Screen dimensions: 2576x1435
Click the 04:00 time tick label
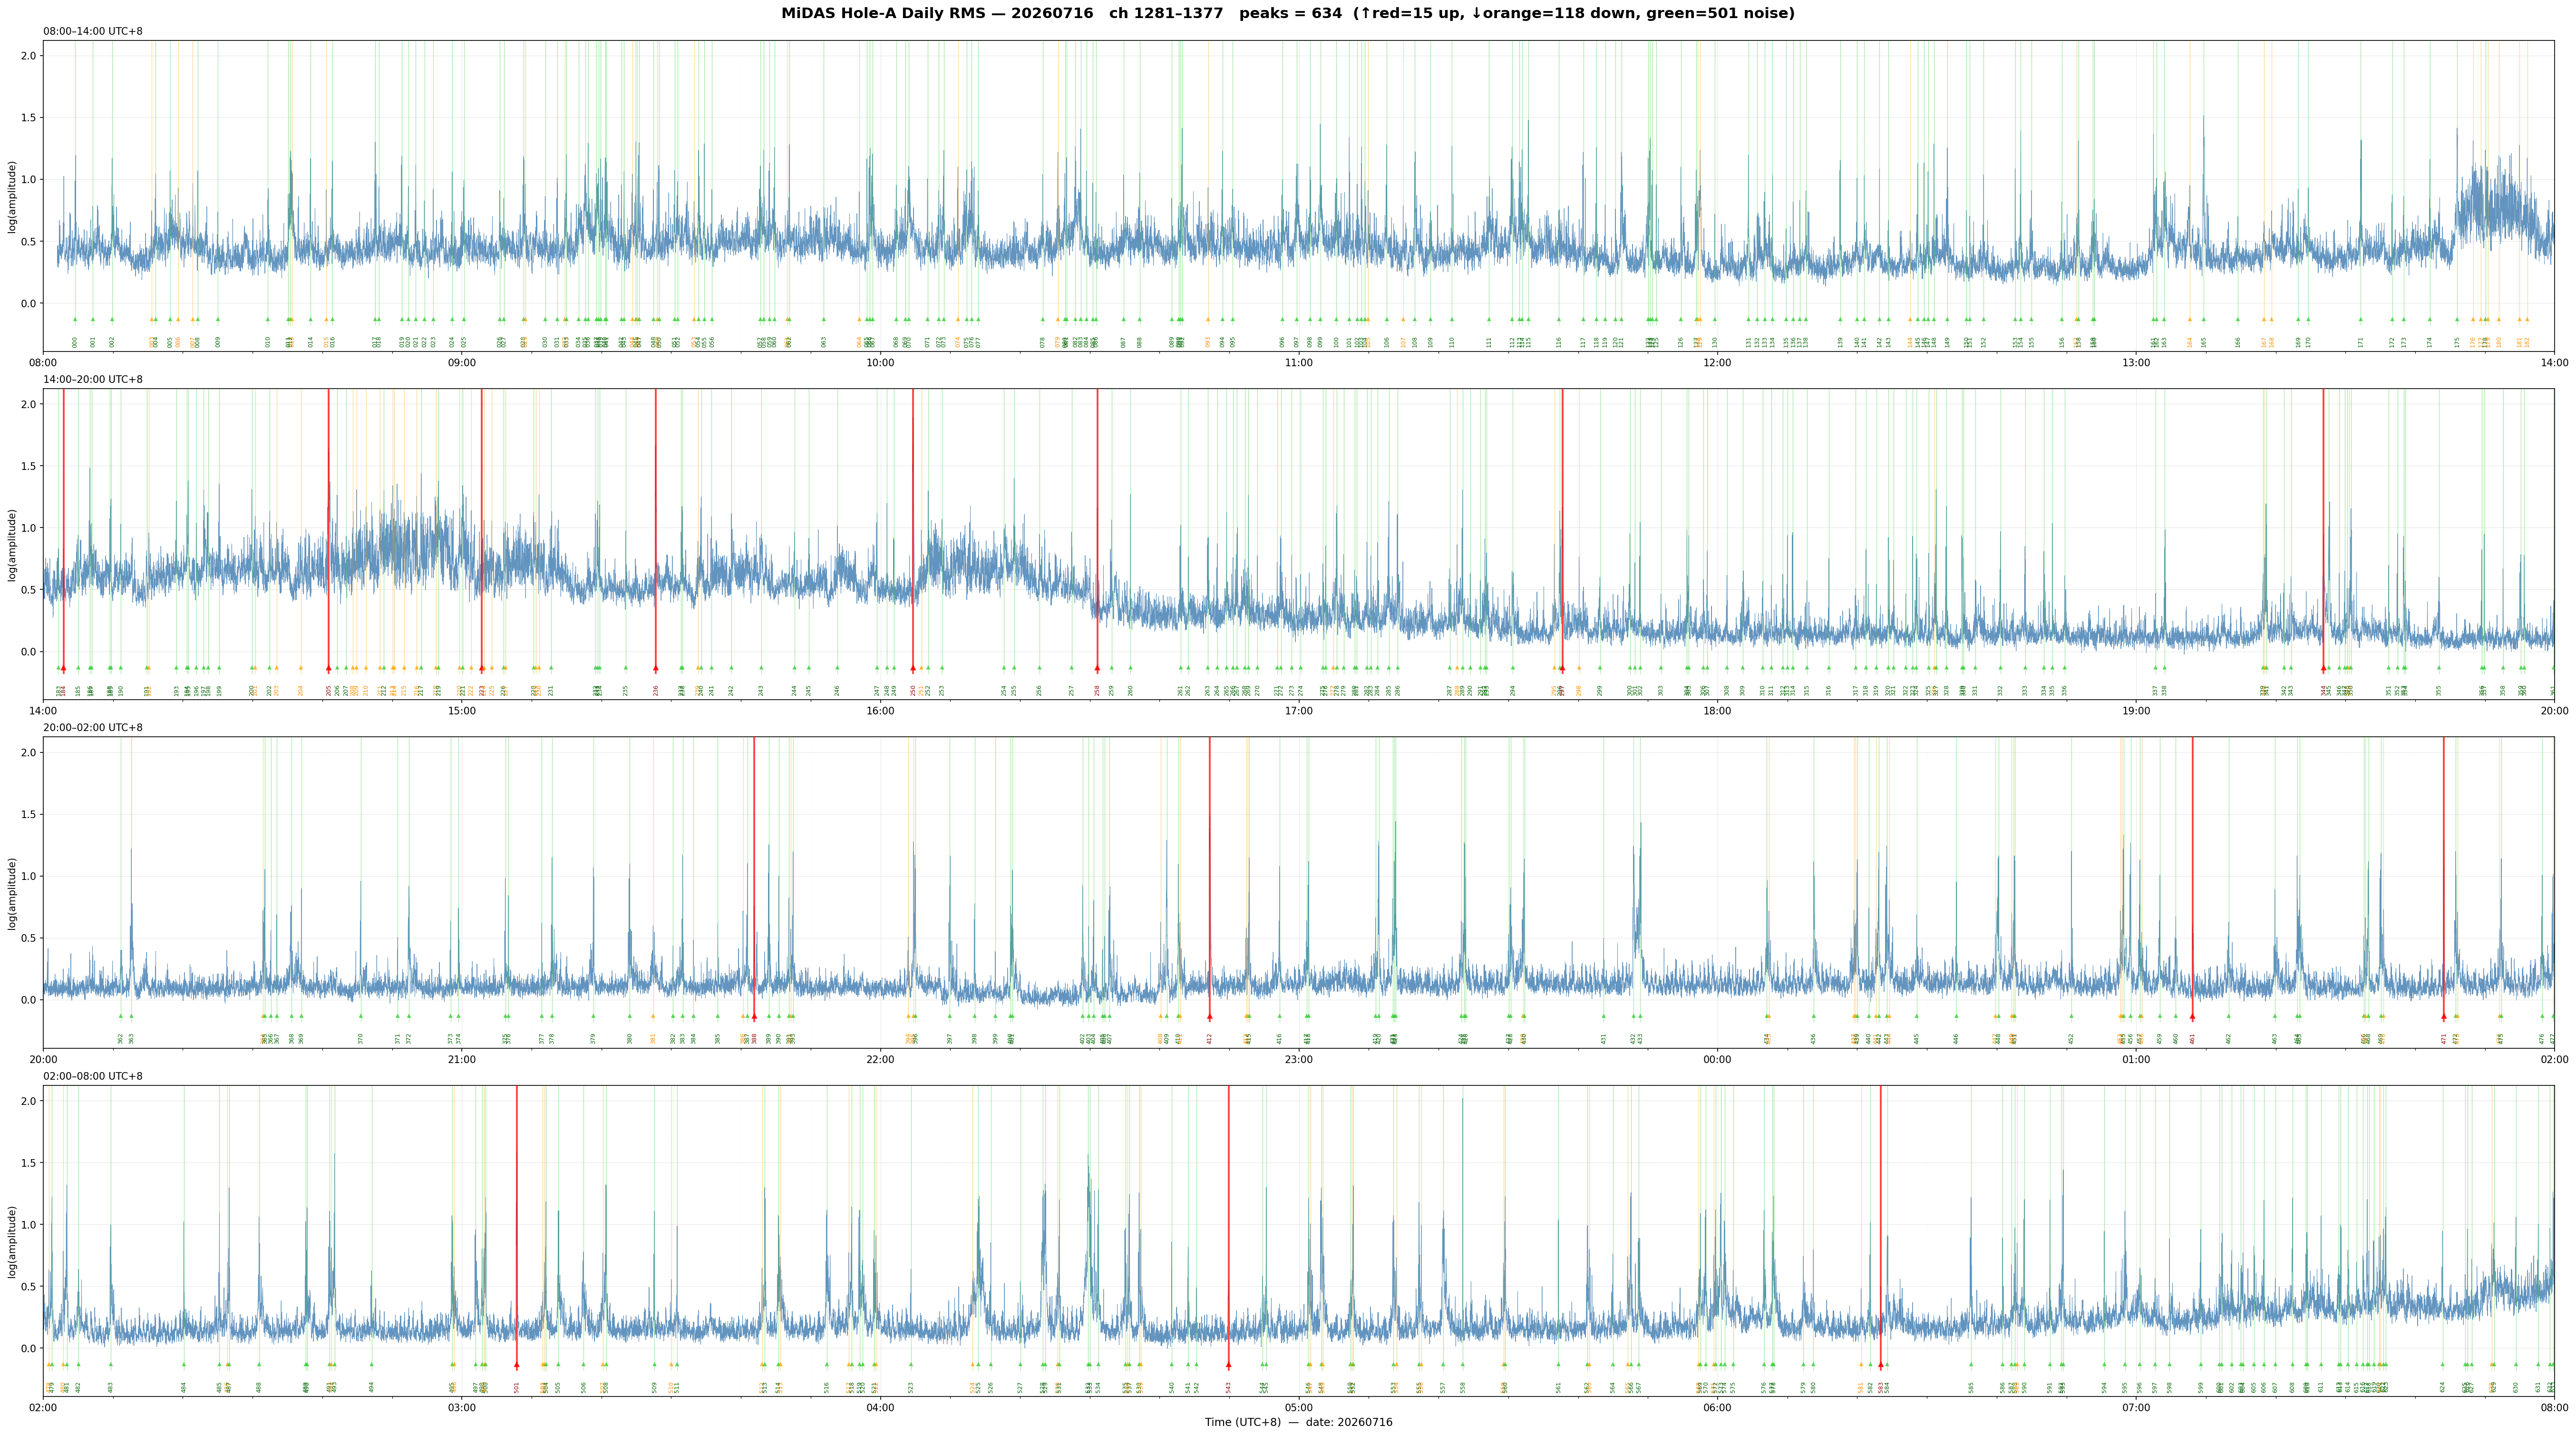[880, 1407]
